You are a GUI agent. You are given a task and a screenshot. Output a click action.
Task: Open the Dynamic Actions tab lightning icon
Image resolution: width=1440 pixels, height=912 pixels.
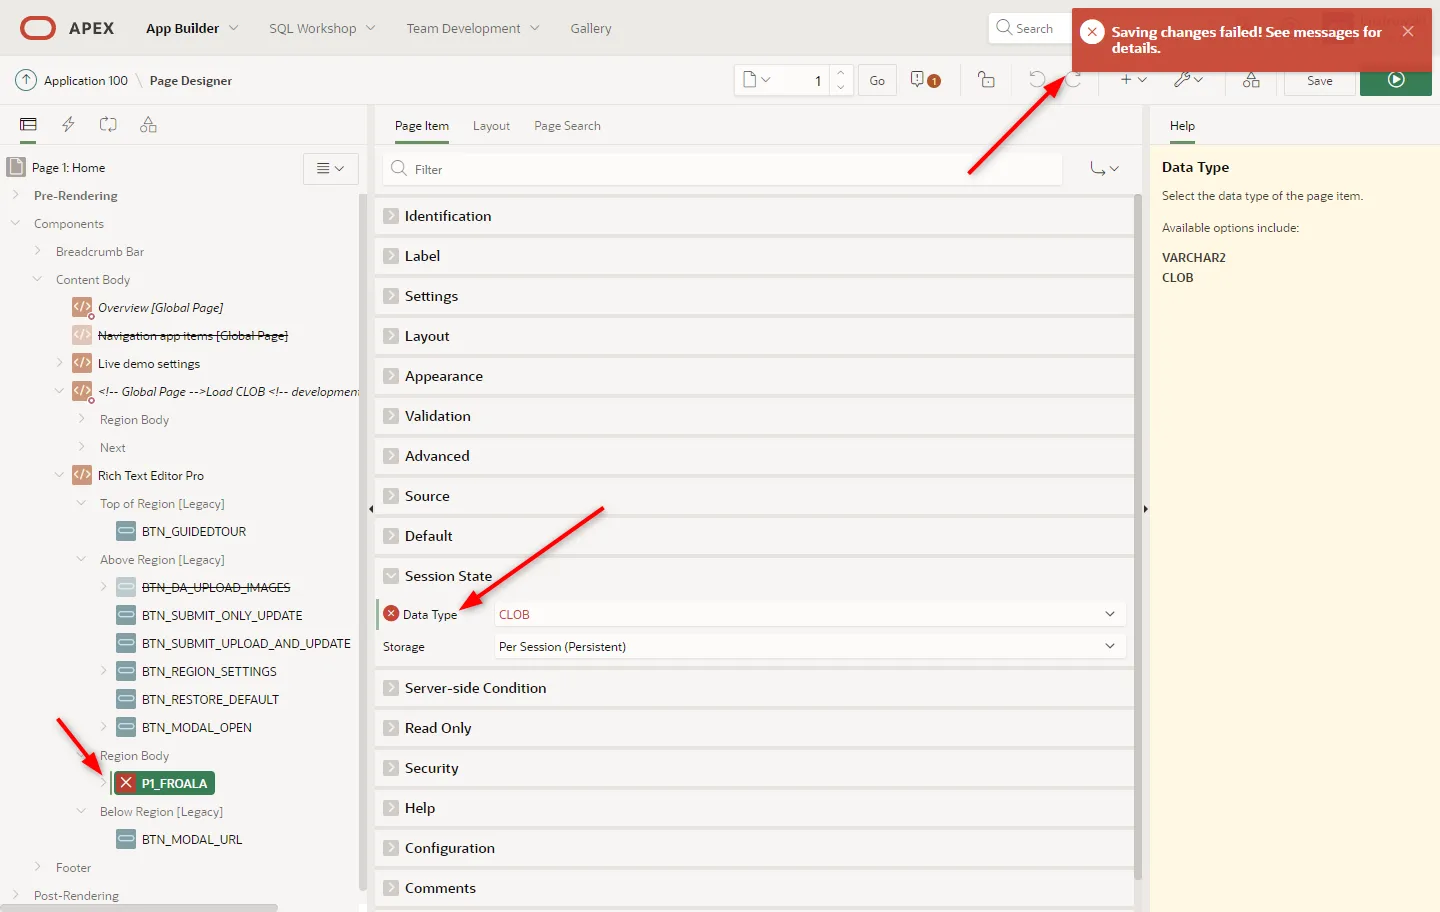68,125
